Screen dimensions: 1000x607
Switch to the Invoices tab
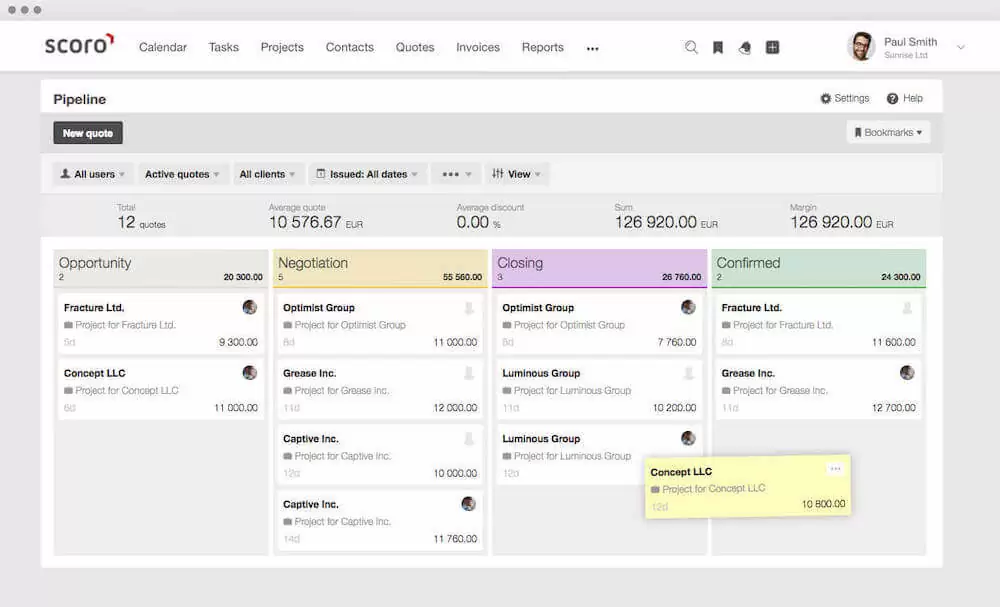coord(478,46)
